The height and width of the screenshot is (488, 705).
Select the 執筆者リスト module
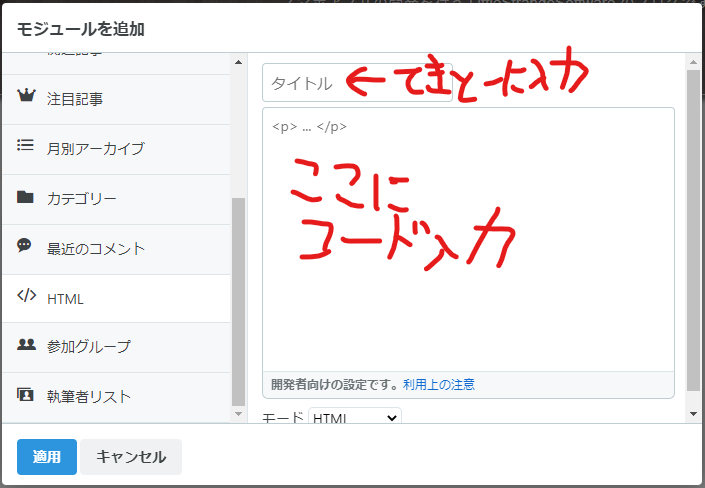pos(116,398)
